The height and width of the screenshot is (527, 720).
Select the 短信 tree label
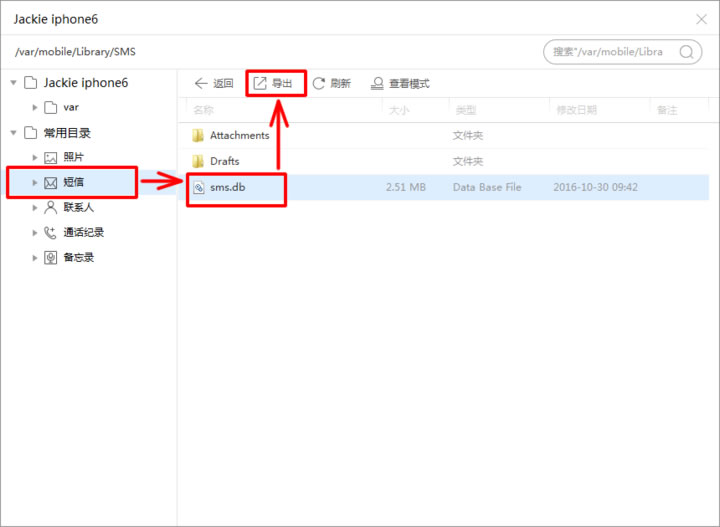[x=73, y=182]
